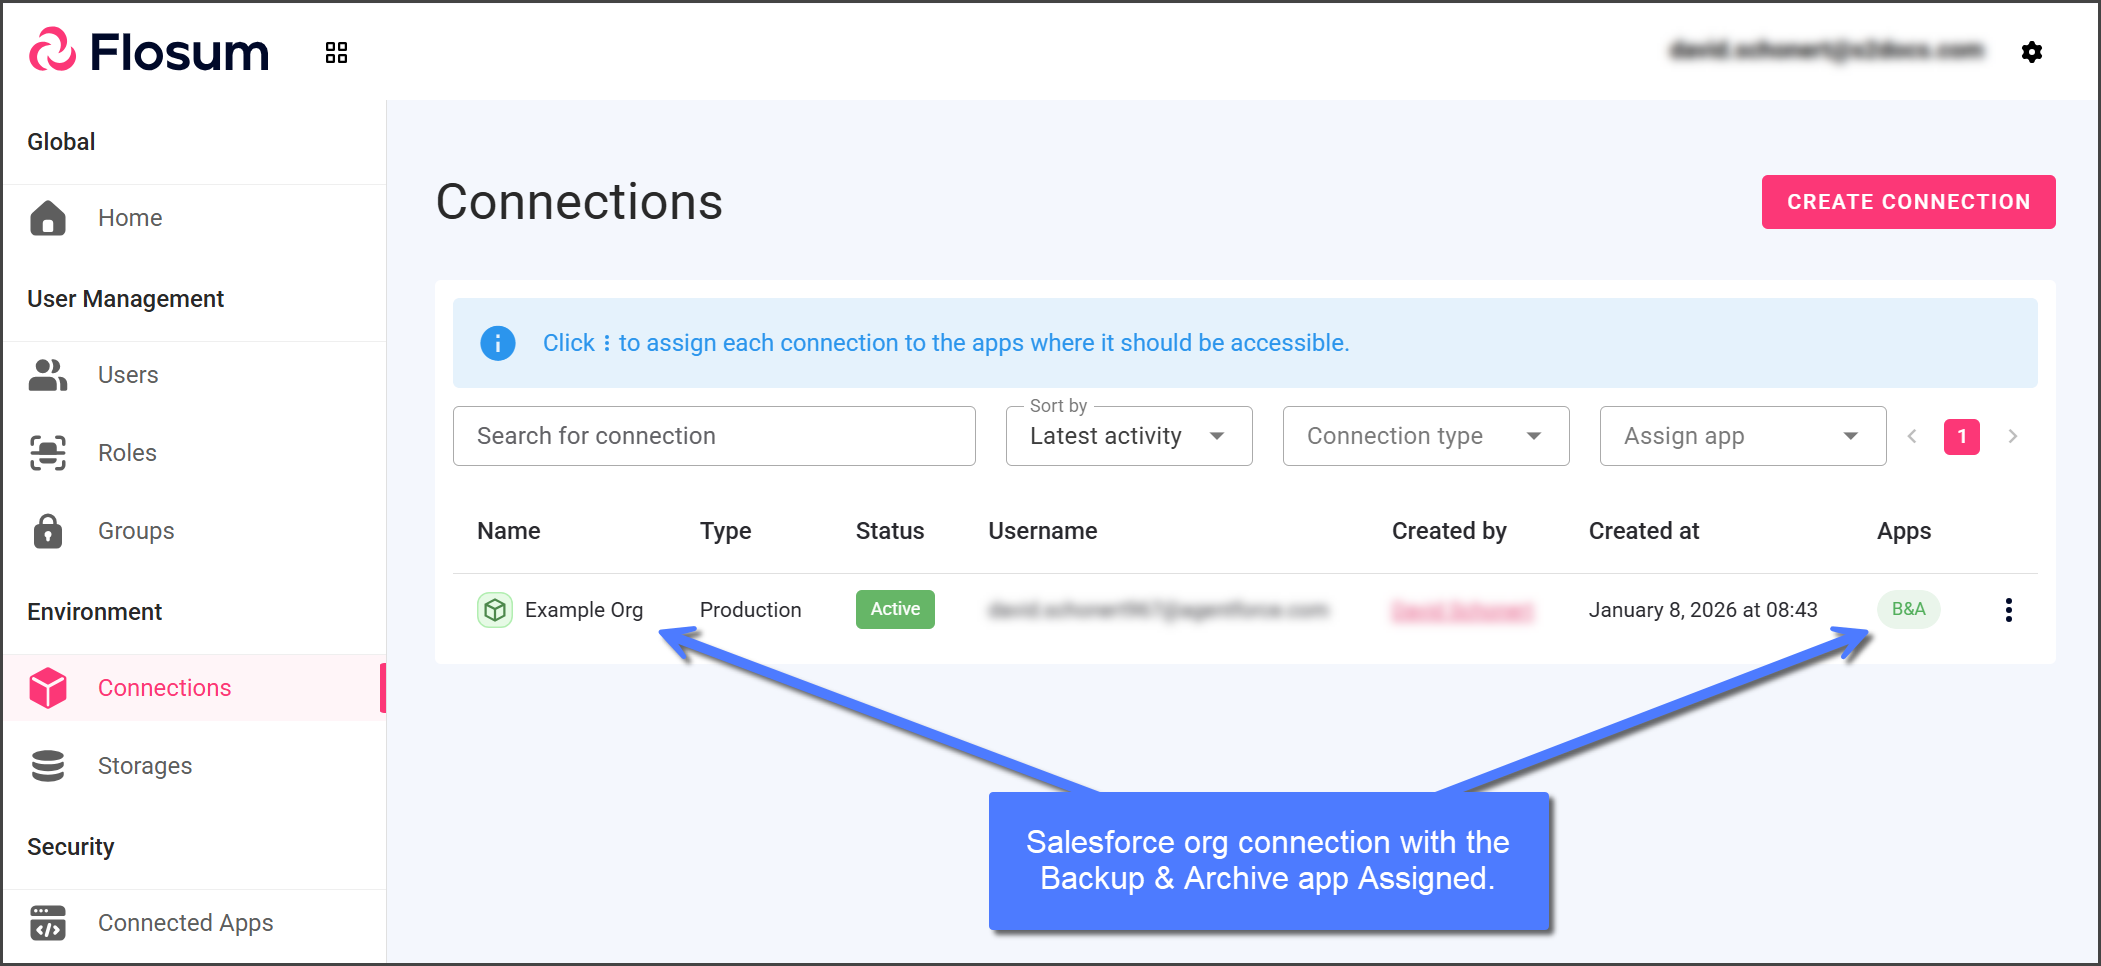Open settings gear in top bar
Screen dimensions: 2101x966
point(2031,52)
